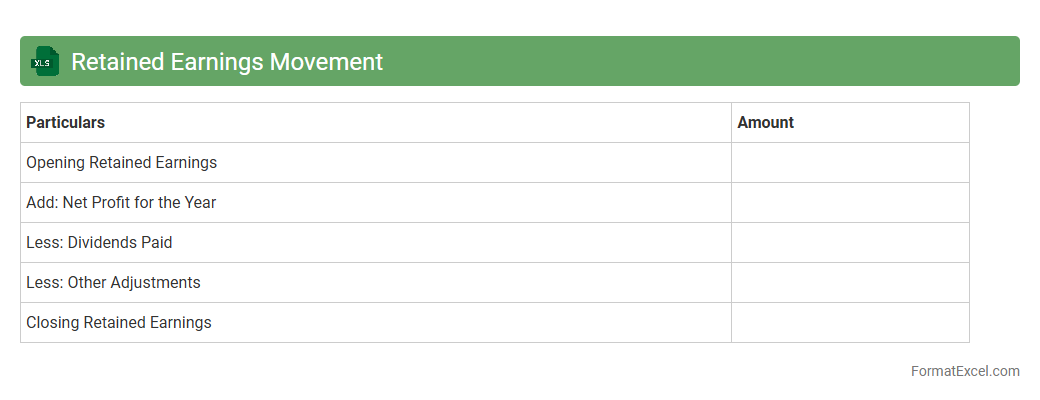Screen dimensions: 1040x400
Task: Select the Amount column header
Action: (x=766, y=123)
